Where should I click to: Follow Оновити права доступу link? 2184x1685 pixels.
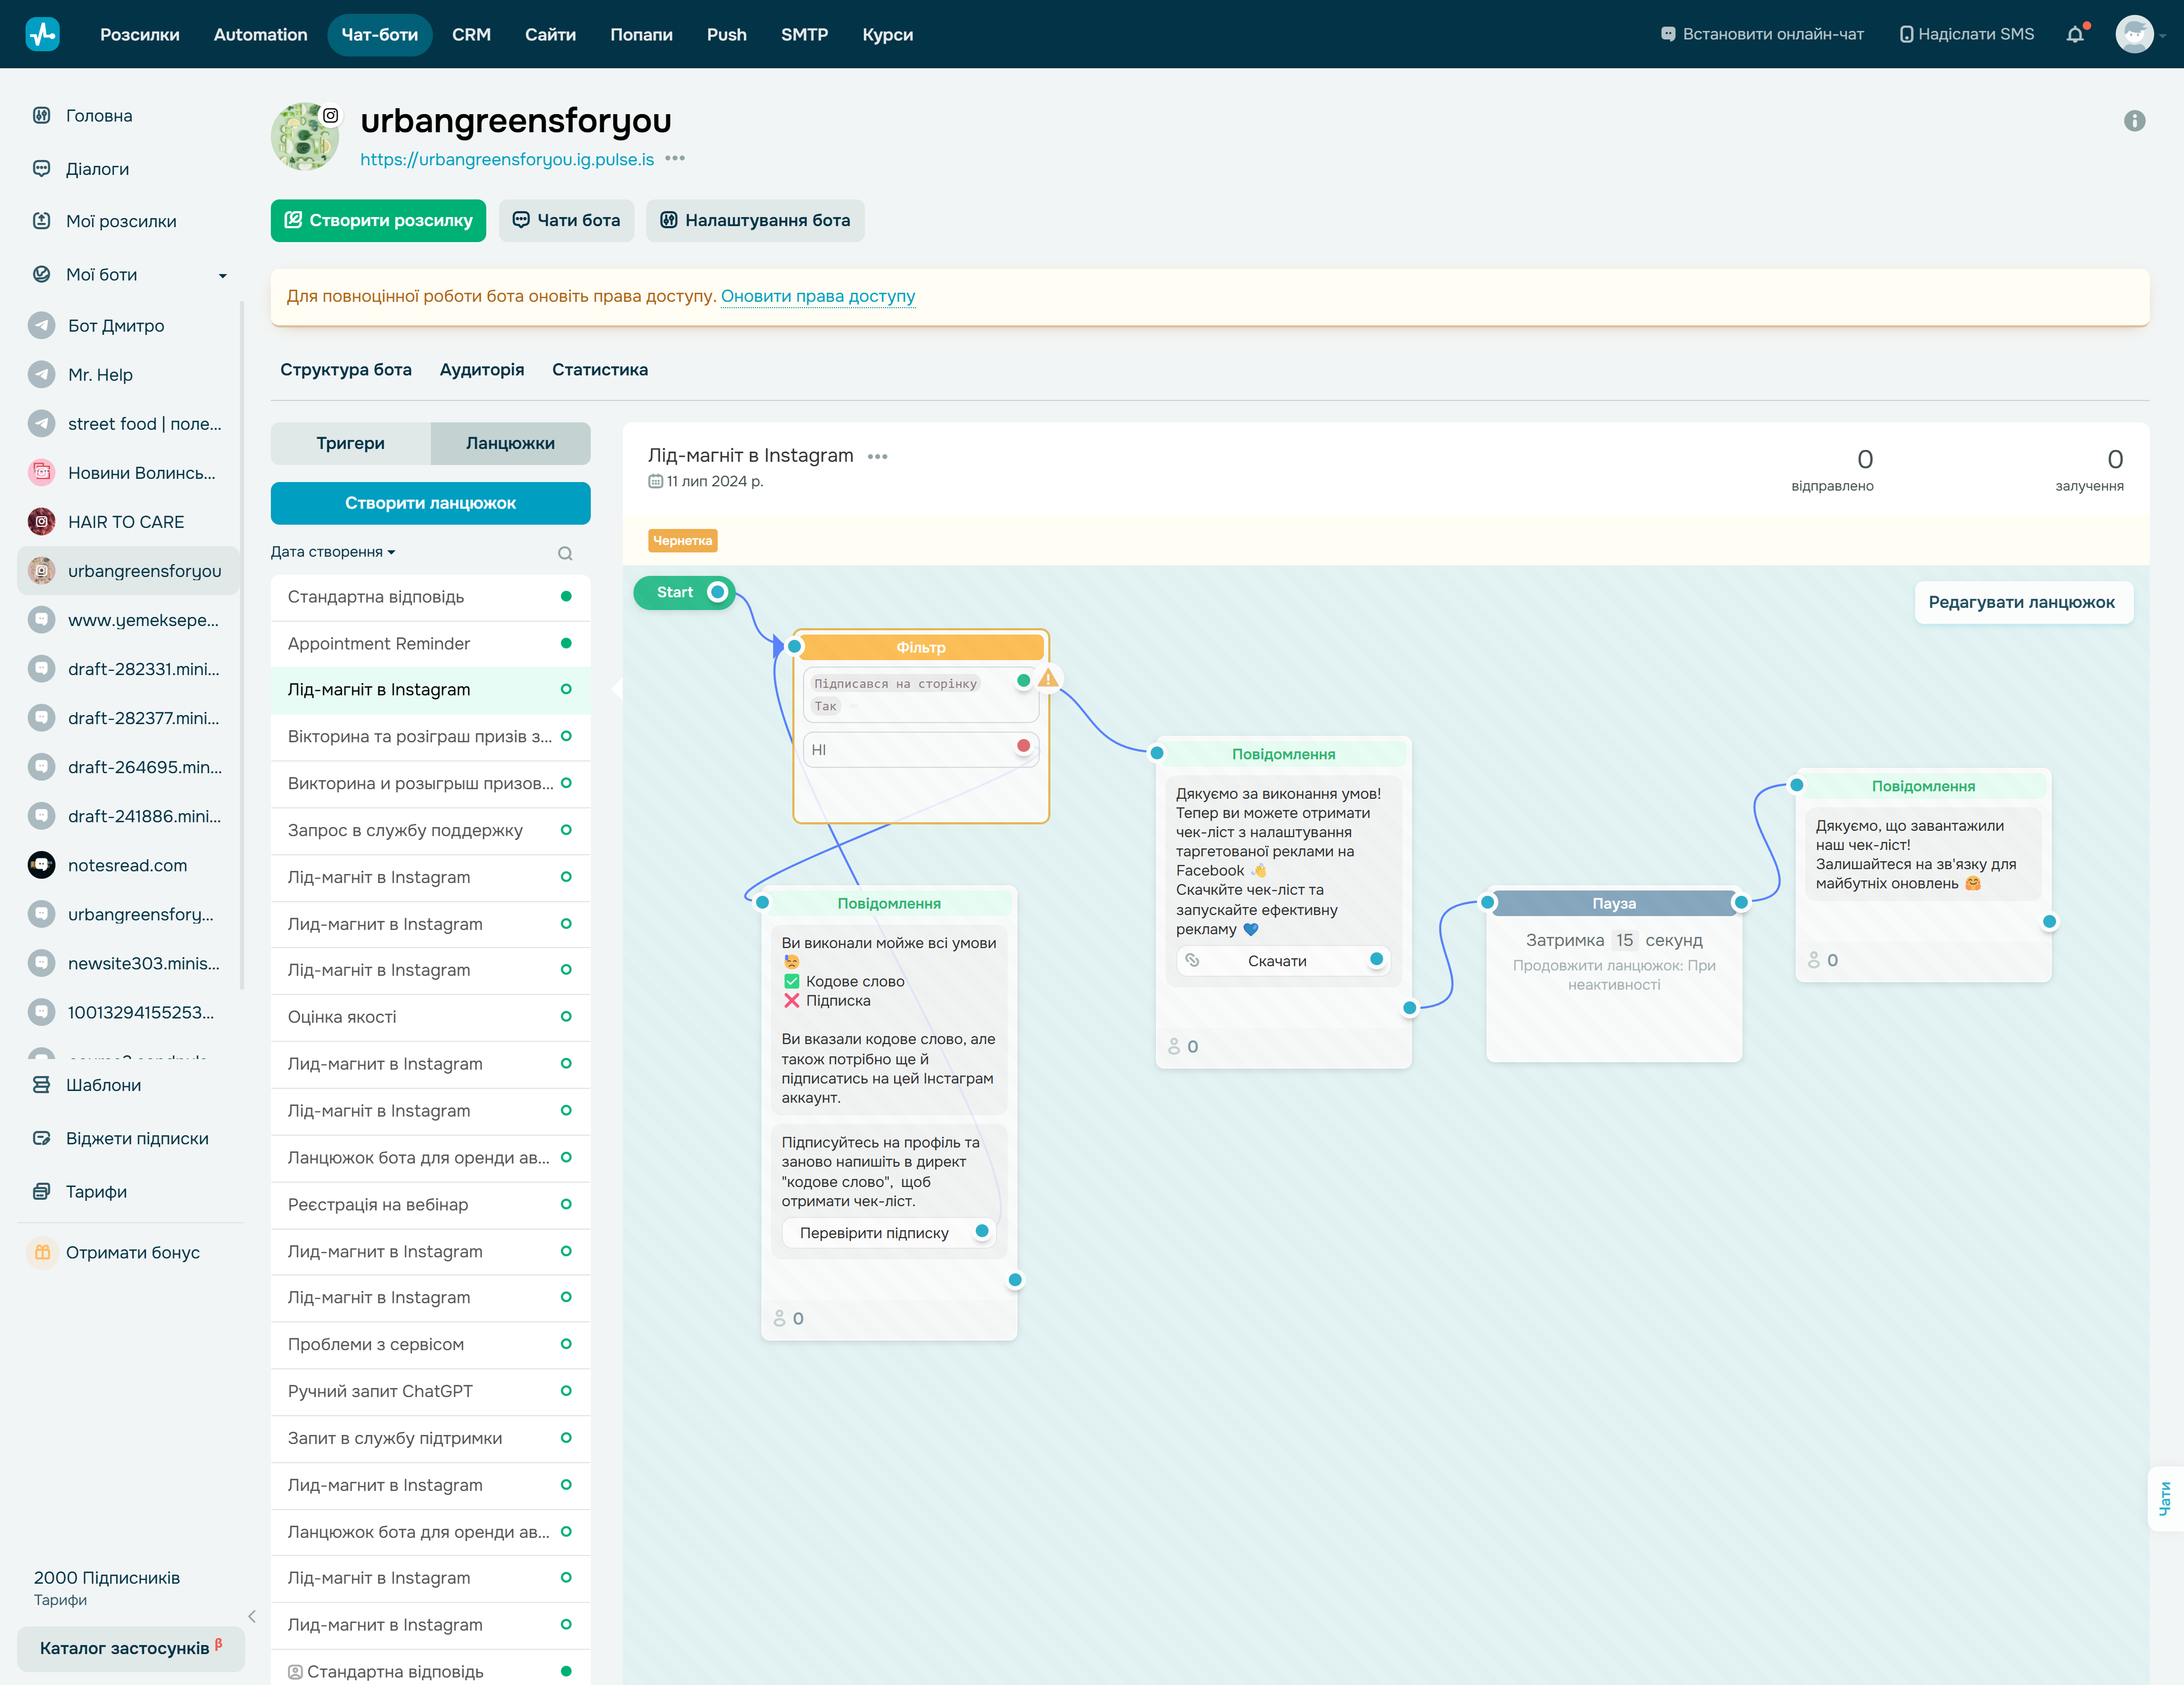pyautogui.click(x=818, y=296)
